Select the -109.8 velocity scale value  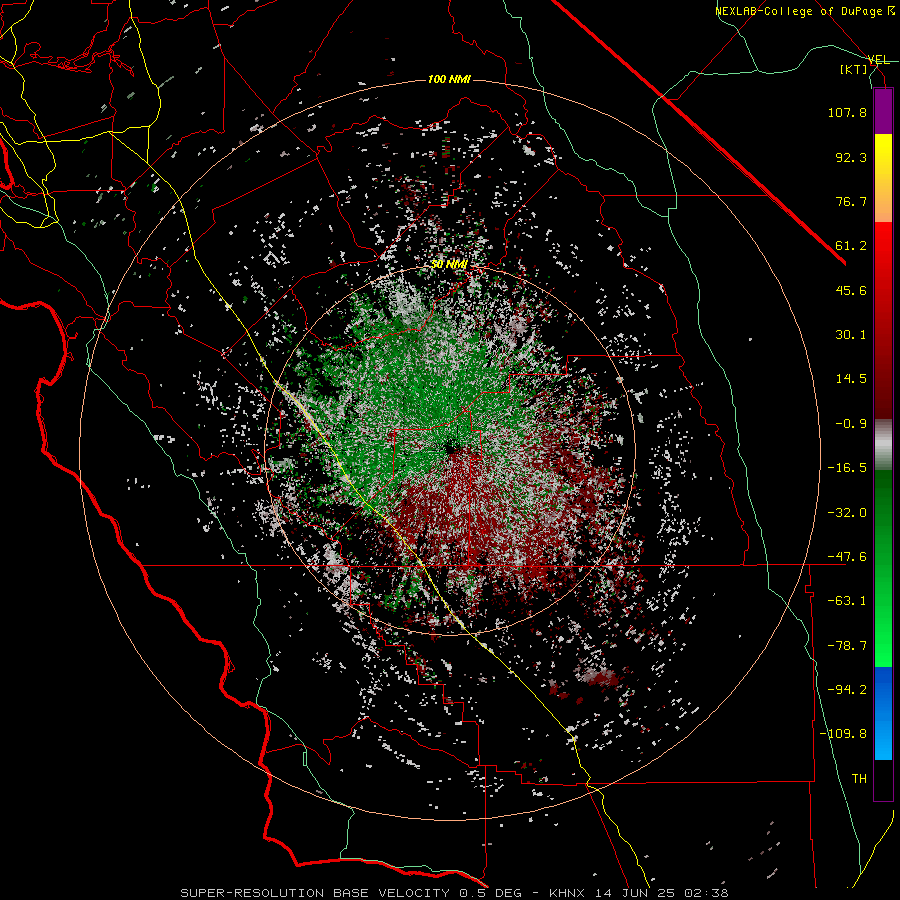point(843,734)
